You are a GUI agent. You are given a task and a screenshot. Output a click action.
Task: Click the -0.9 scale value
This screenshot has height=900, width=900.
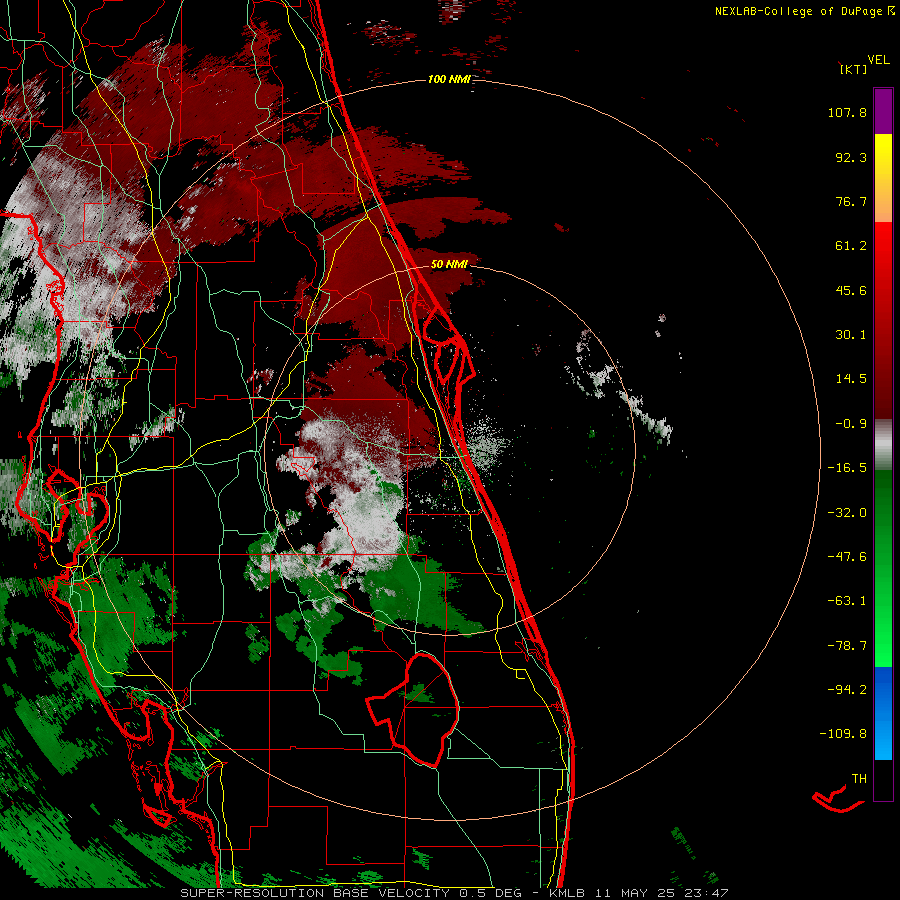click(x=851, y=424)
